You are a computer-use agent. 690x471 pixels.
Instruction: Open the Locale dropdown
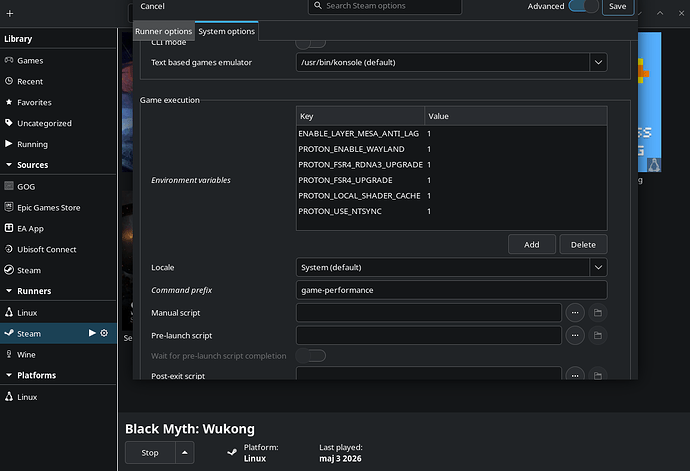(451, 267)
